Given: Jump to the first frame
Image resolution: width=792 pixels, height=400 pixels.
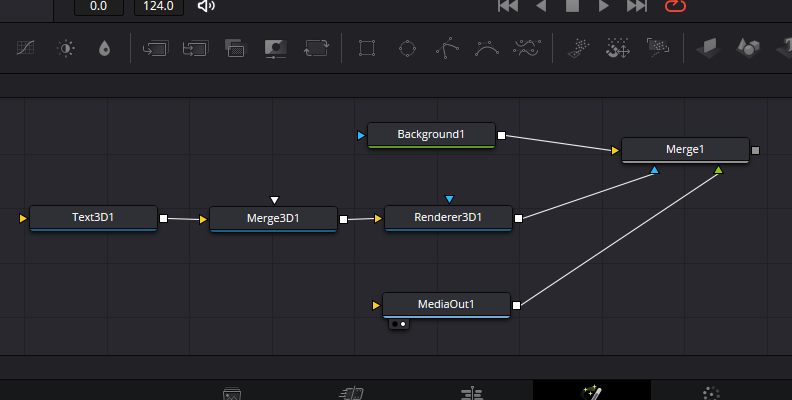Looking at the screenshot, I should (x=508, y=6).
